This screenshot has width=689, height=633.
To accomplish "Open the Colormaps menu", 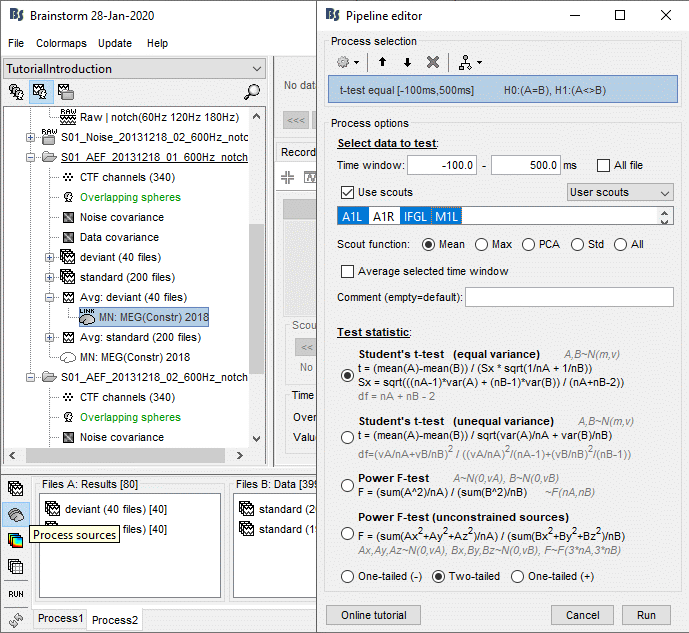I will [61, 44].
